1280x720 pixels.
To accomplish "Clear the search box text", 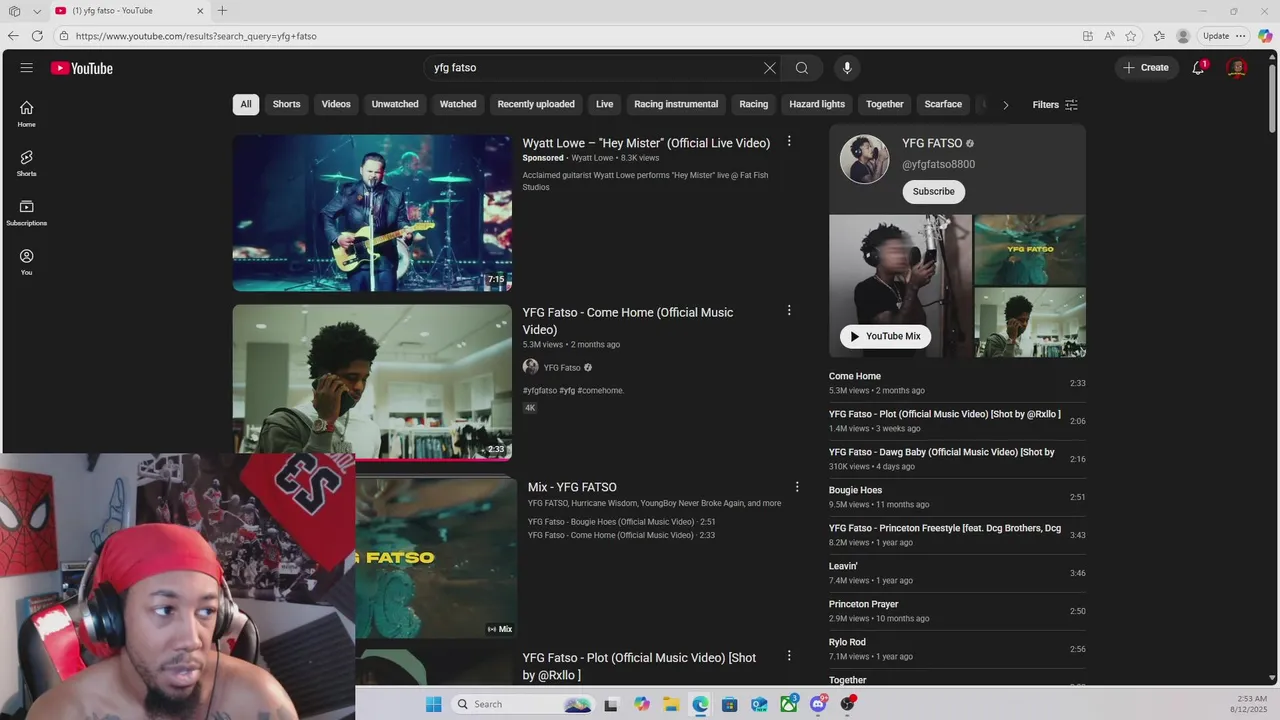I will click(x=769, y=68).
